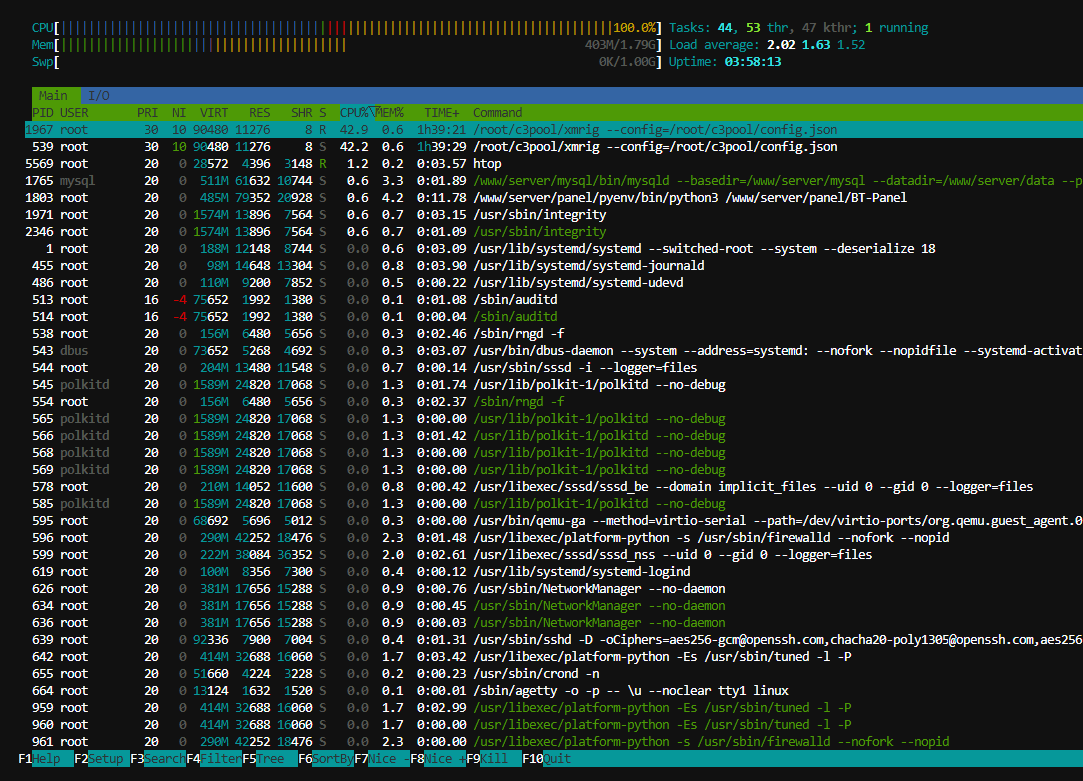Select the tuned thread row PID 959
1083x781 pixels.
click(x=554, y=707)
